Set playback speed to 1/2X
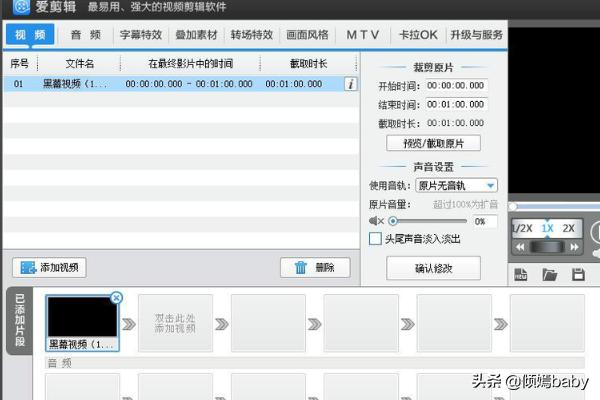Screen dimensions: 600x400 (x=522, y=228)
